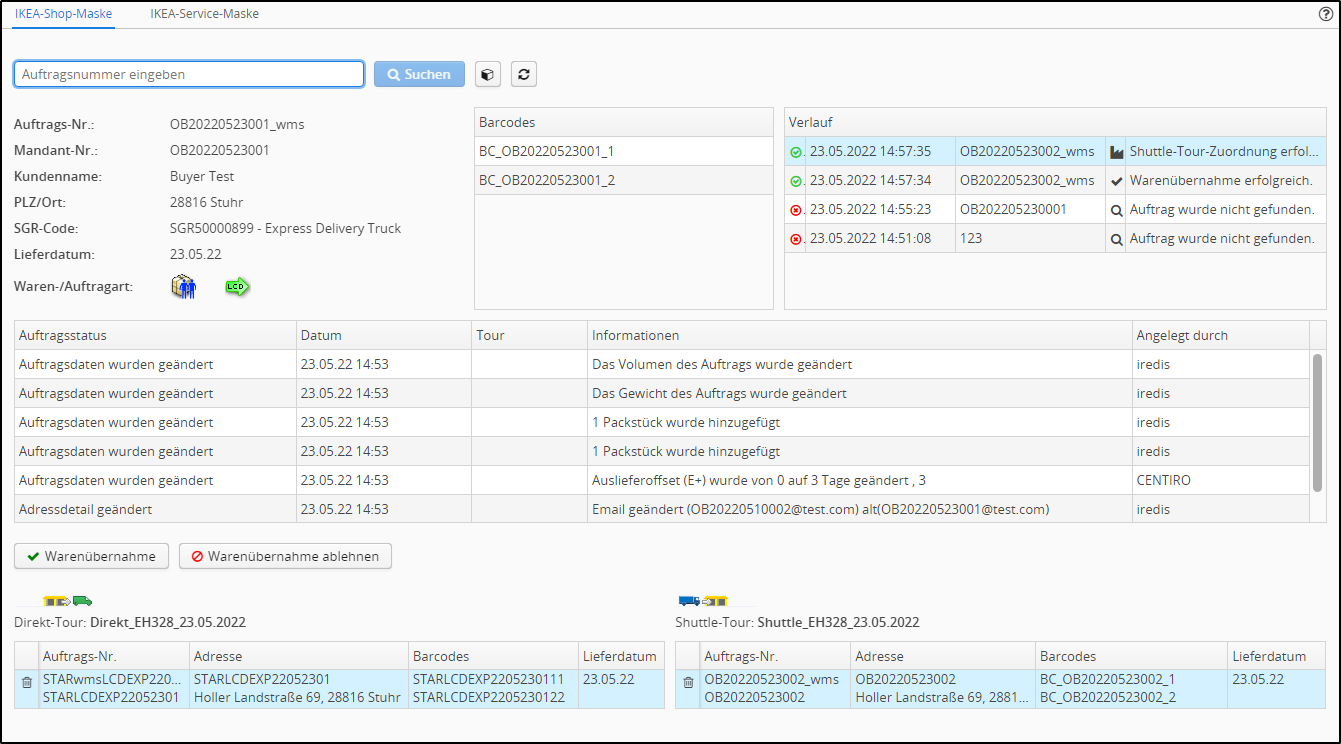Click red error icon for 14:51:08 entry
The image size is (1341, 744).
(796, 239)
